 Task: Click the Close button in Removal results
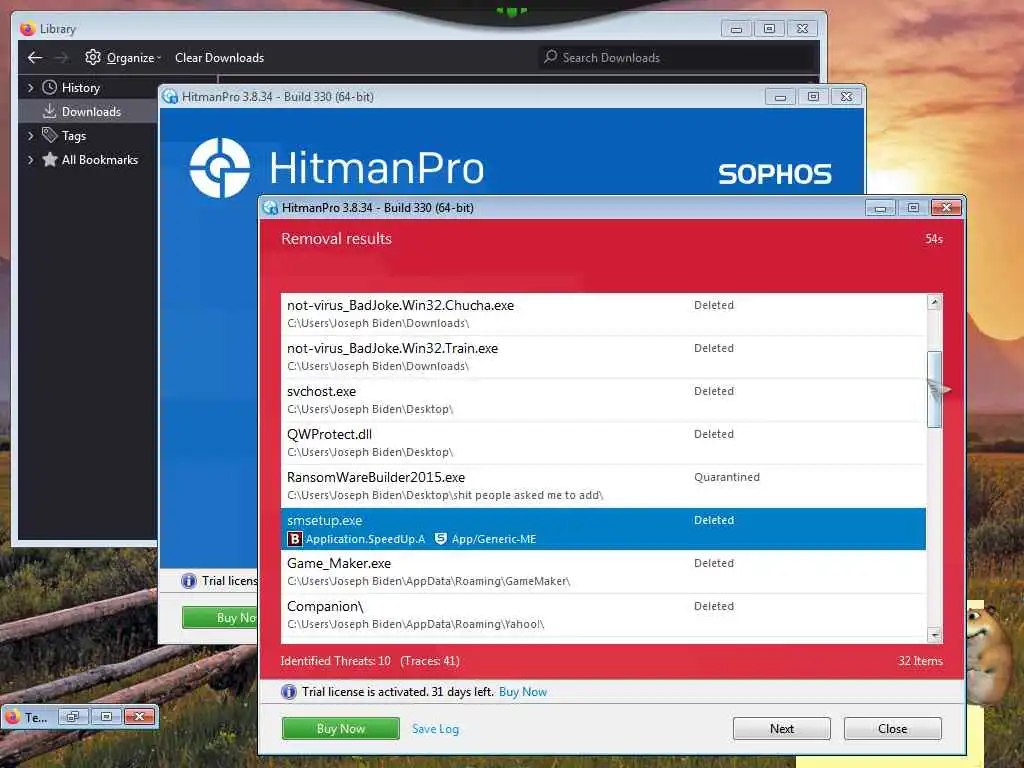[x=892, y=729]
